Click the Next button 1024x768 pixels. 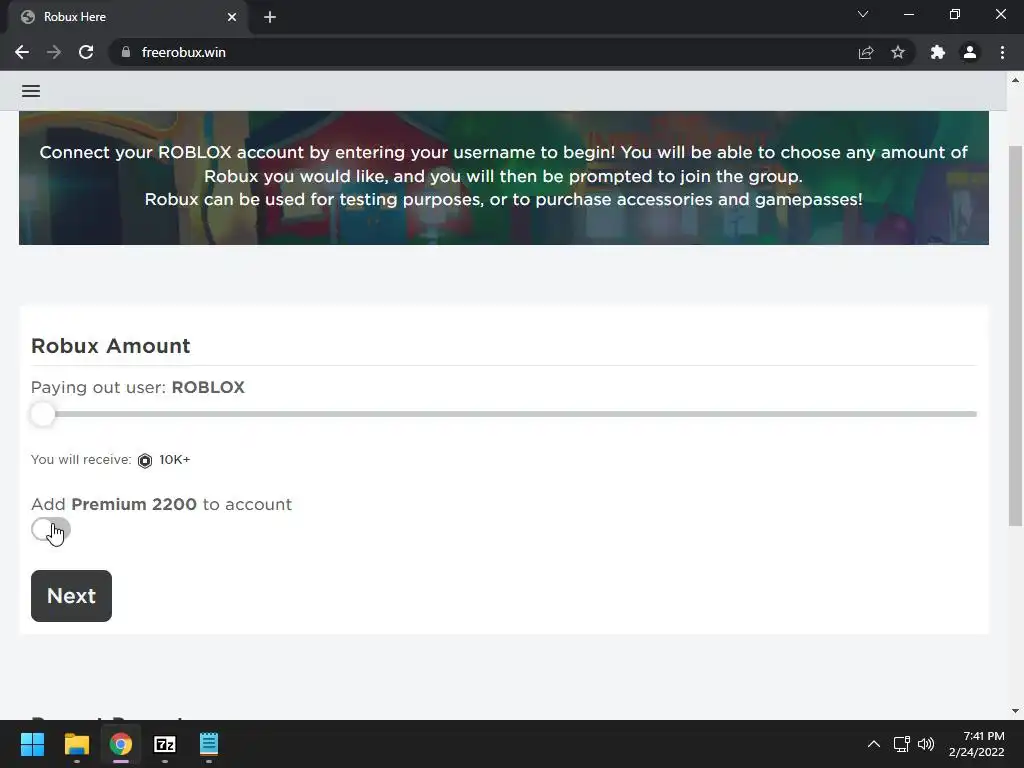(71, 596)
